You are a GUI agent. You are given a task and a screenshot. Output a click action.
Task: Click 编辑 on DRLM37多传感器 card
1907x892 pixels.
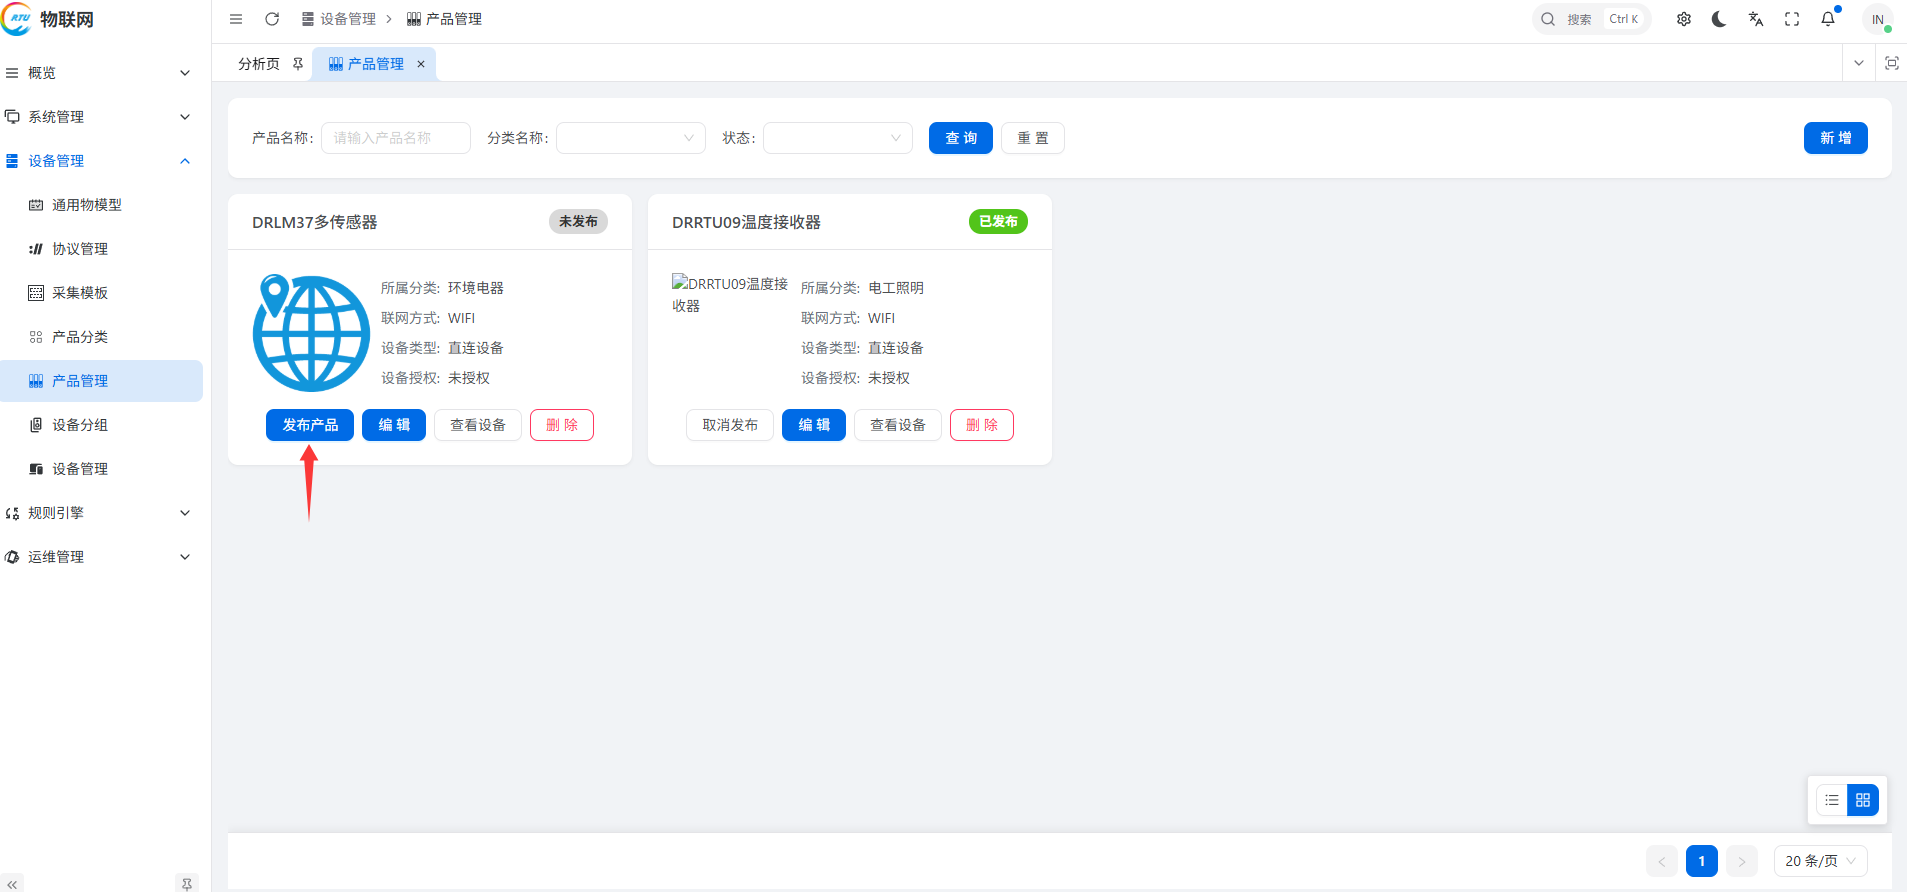[394, 425]
